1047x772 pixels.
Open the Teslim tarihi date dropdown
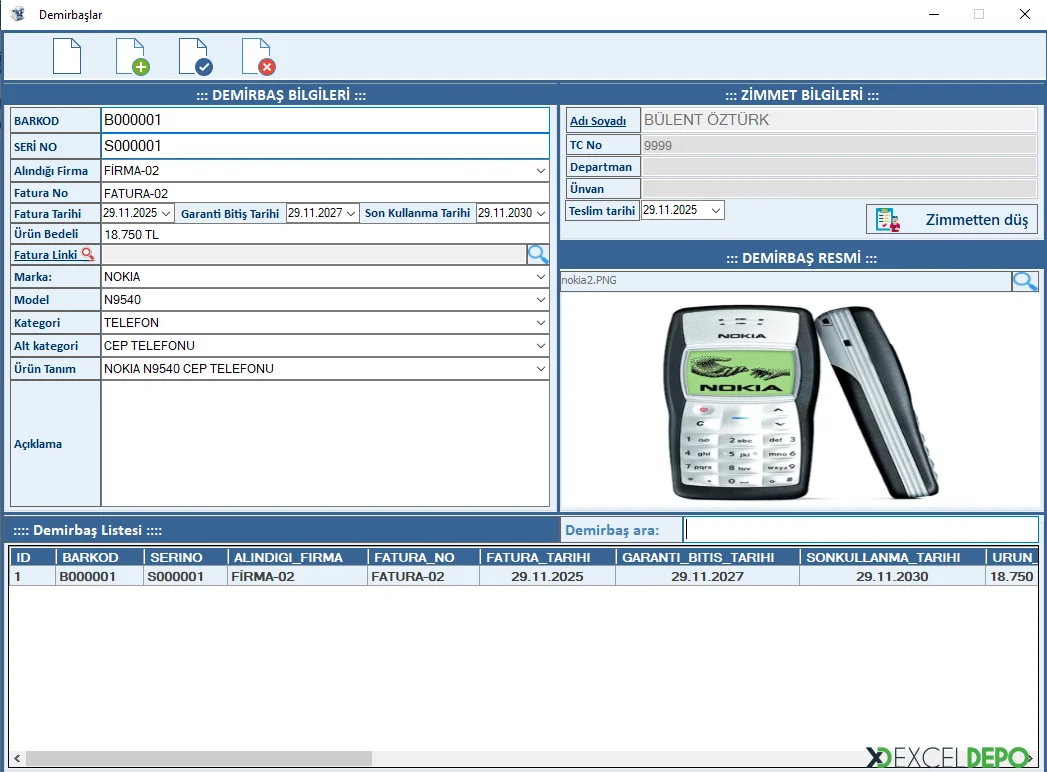pos(715,210)
